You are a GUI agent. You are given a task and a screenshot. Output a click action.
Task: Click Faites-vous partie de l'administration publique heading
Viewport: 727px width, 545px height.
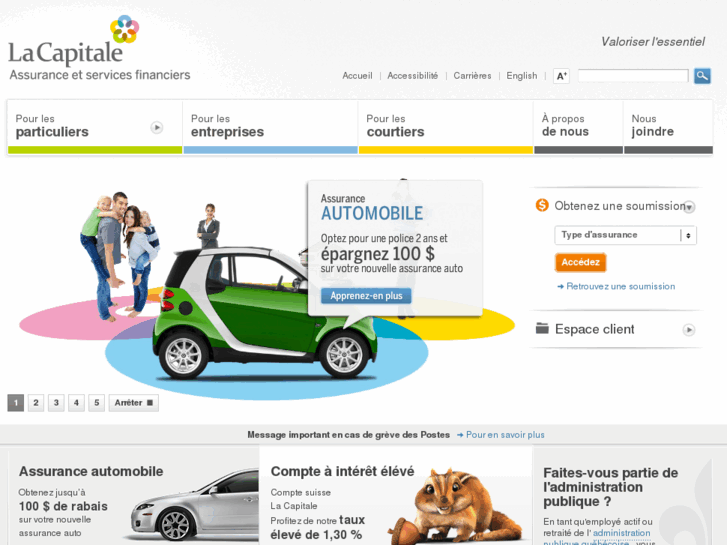click(611, 487)
